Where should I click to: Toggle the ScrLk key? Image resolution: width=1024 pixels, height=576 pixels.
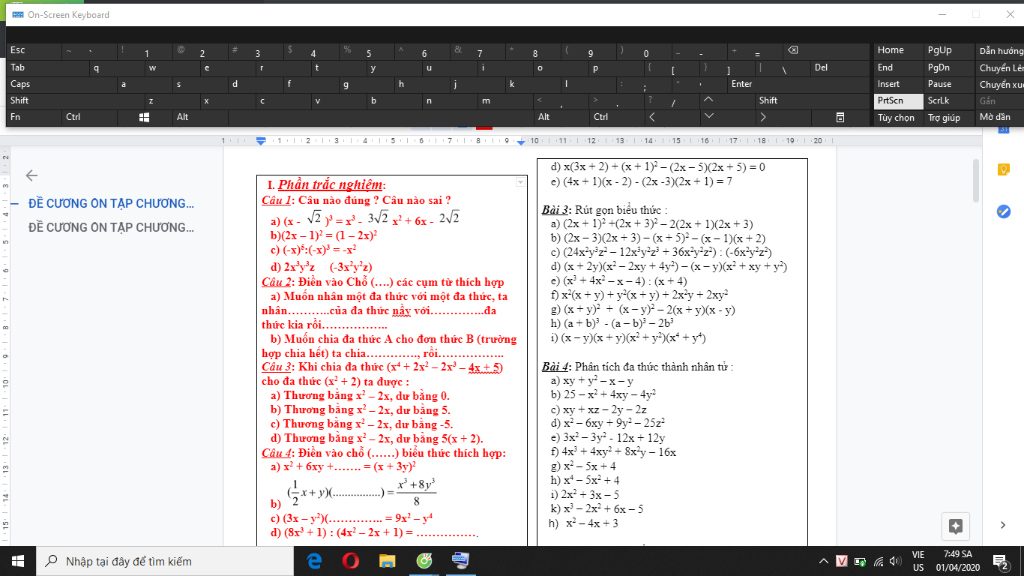pyautogui.click(x=948, y=101)
